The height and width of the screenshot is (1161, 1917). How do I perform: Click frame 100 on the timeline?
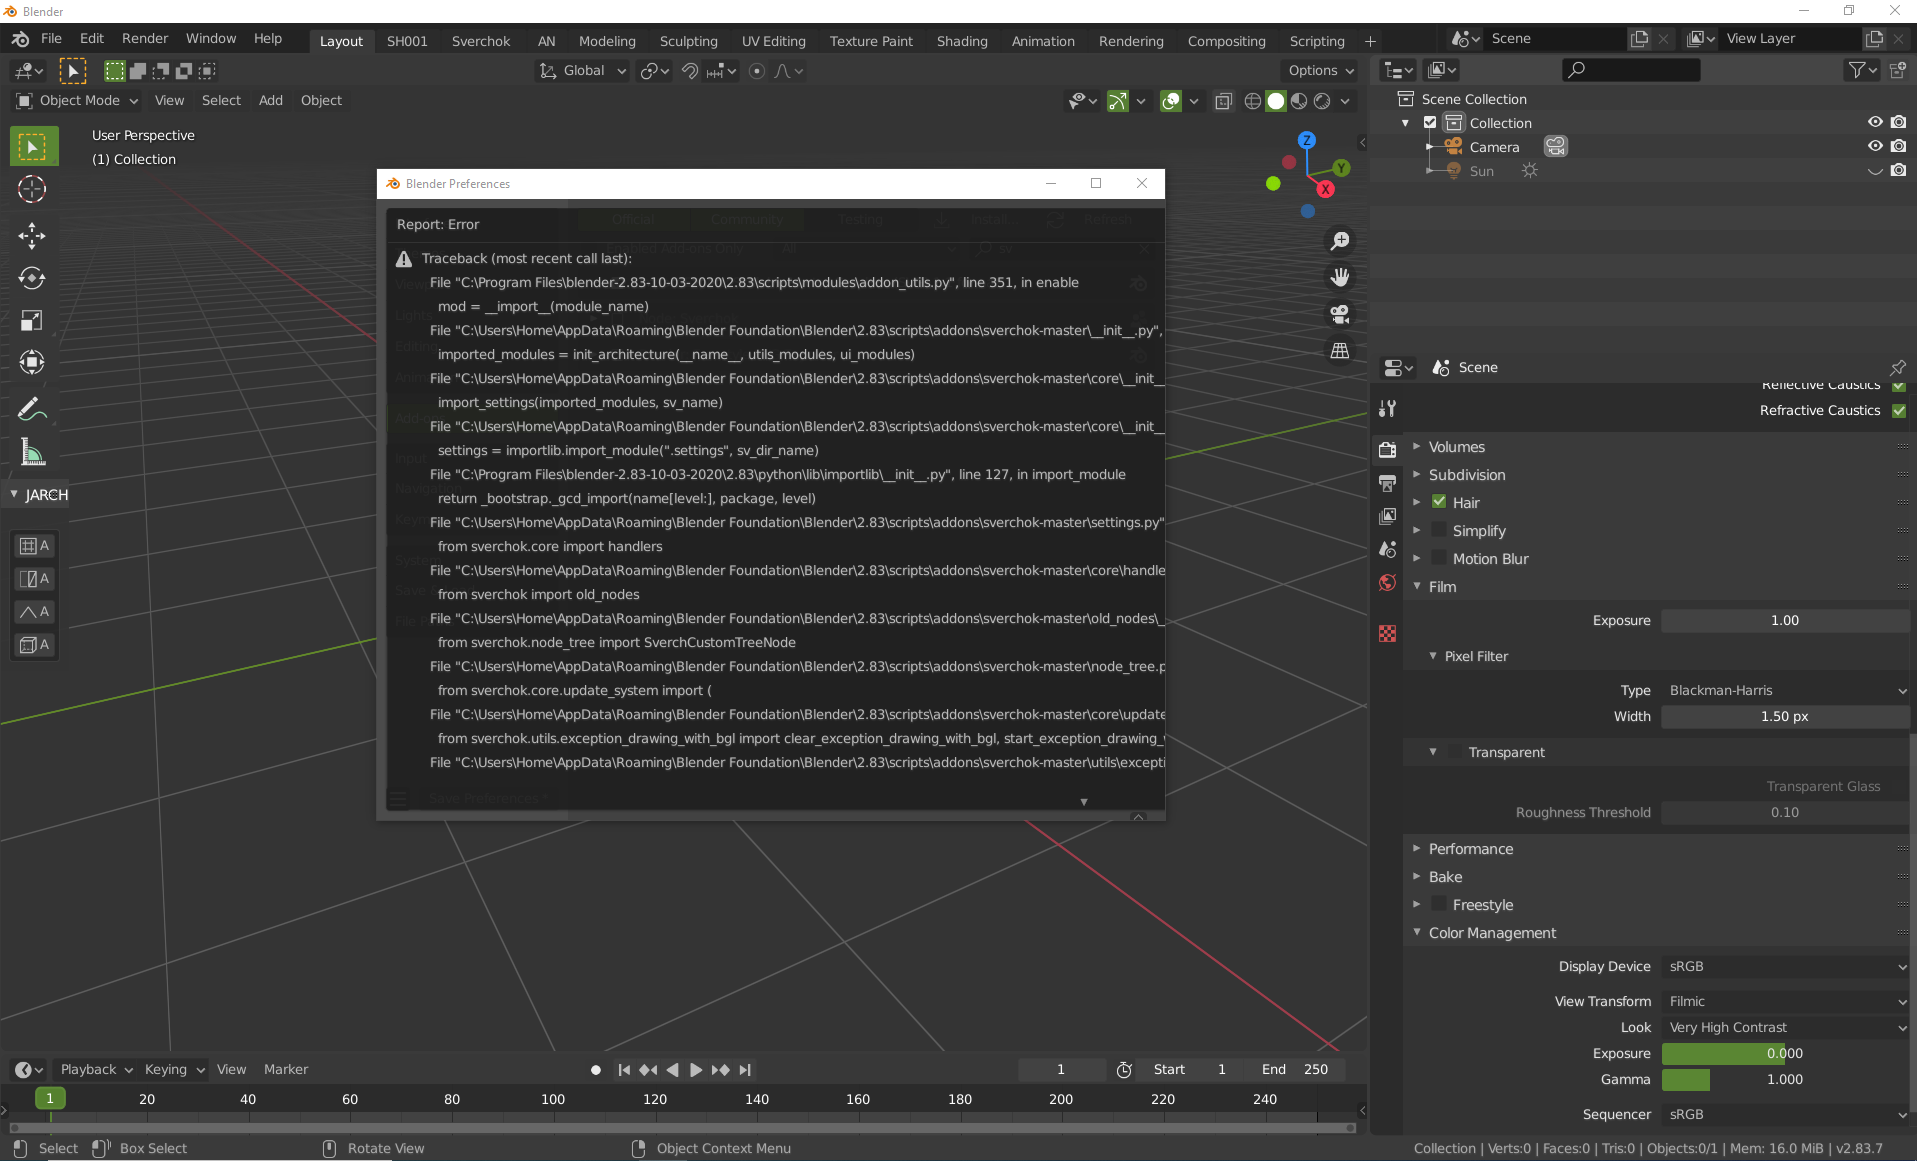click(x=553, y=1099)
